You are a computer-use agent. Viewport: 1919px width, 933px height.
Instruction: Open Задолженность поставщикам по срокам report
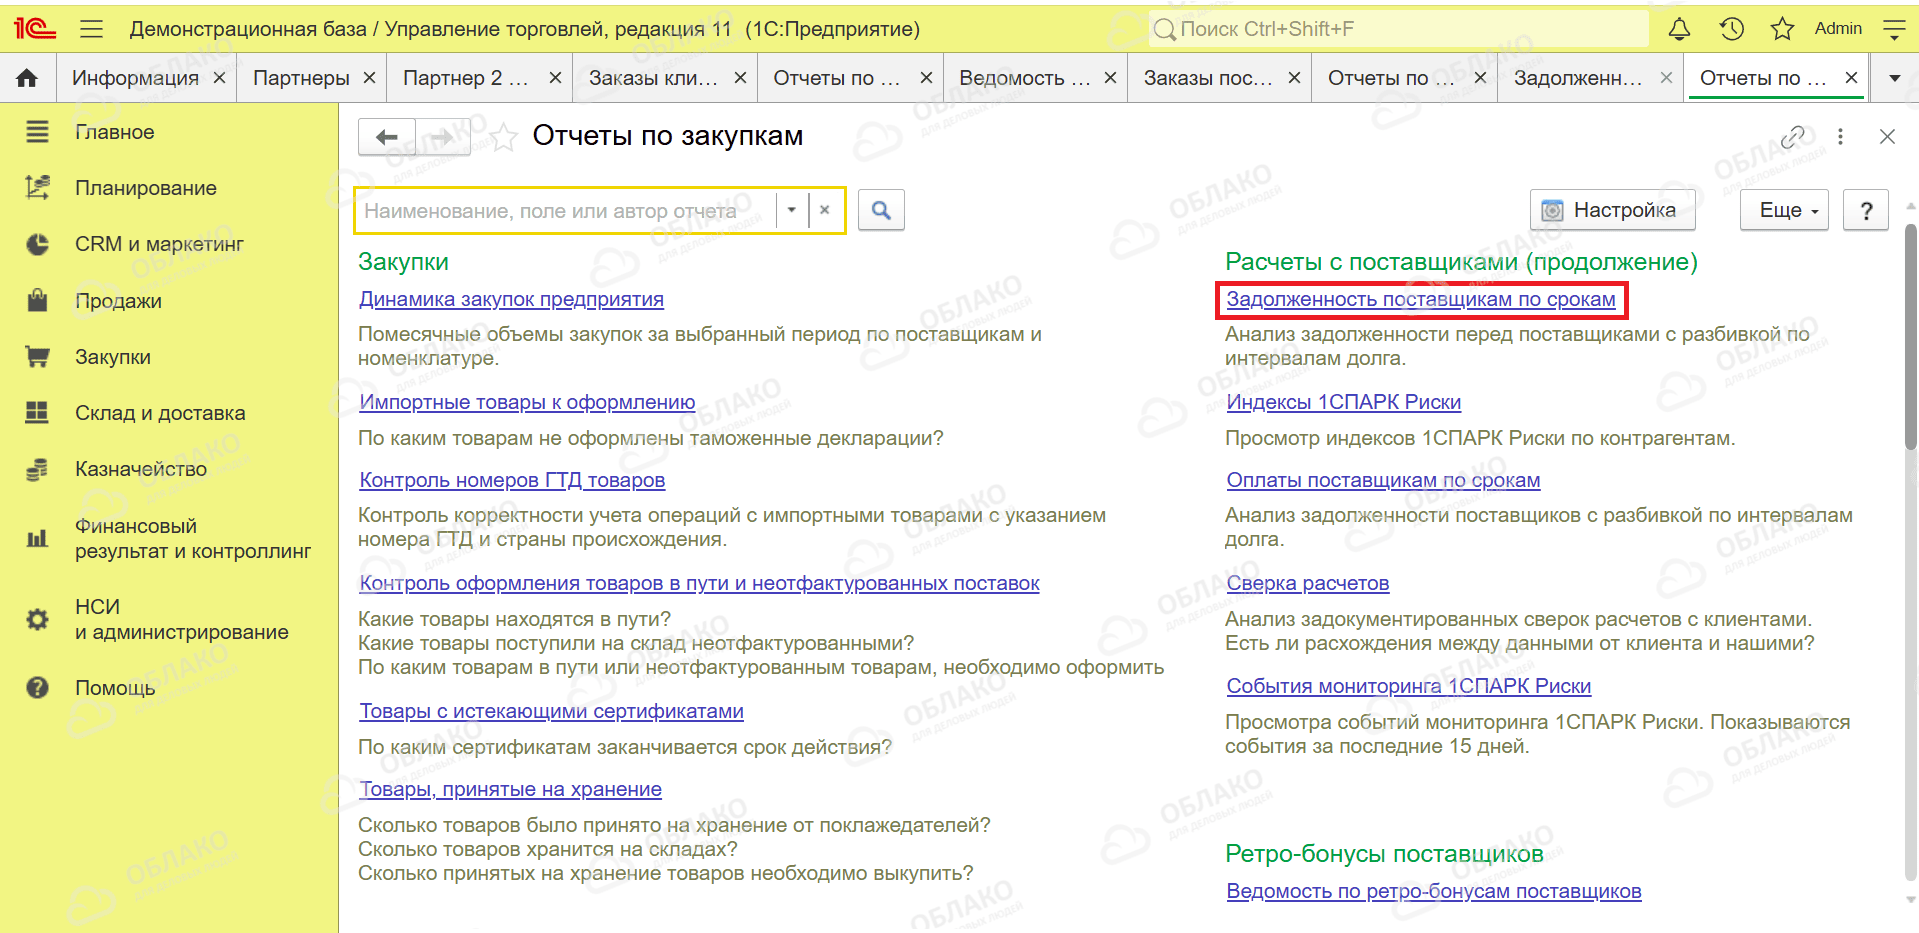(x=1421, y=299)
